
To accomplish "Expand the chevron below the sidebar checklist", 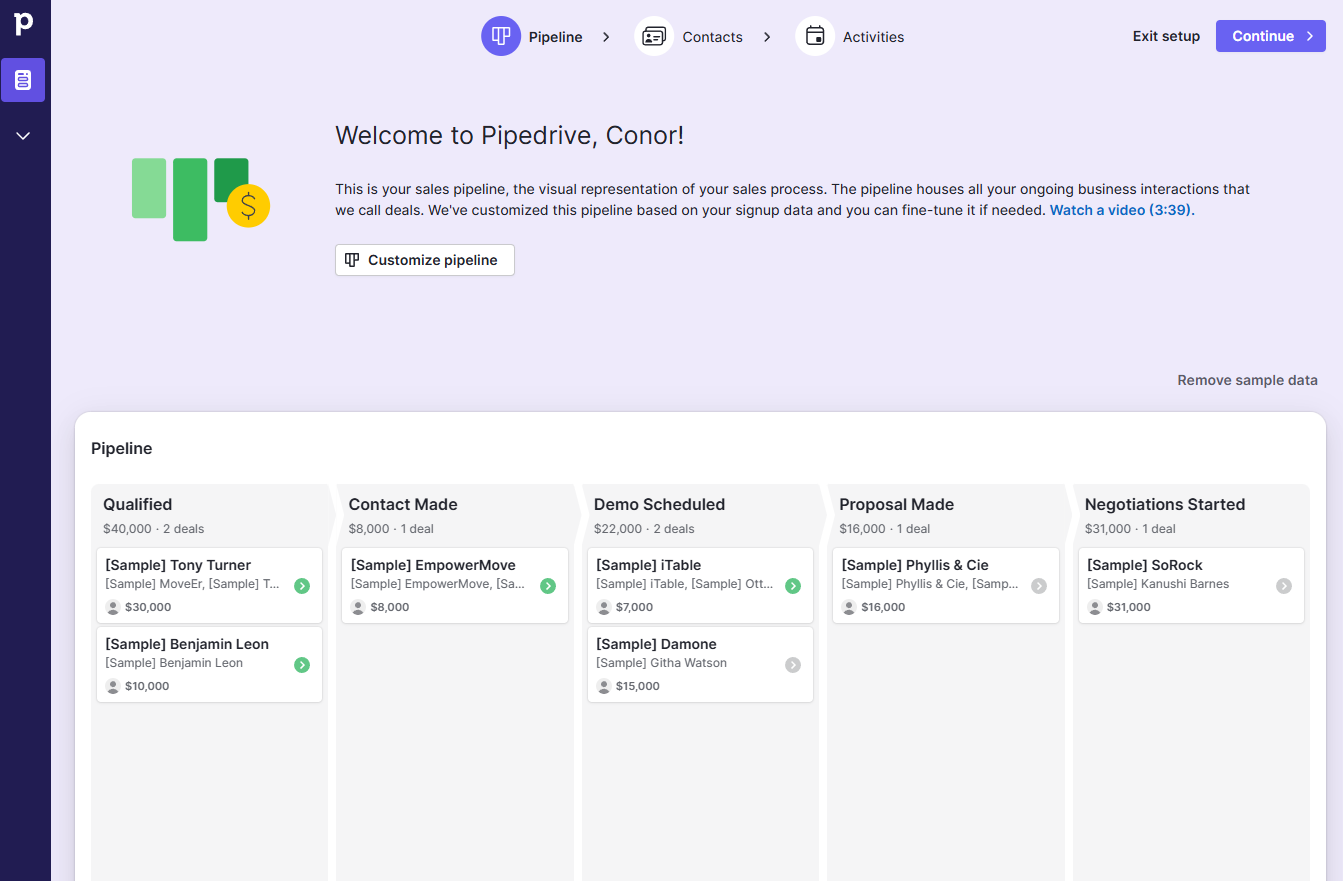I will [x=23, y=135].
